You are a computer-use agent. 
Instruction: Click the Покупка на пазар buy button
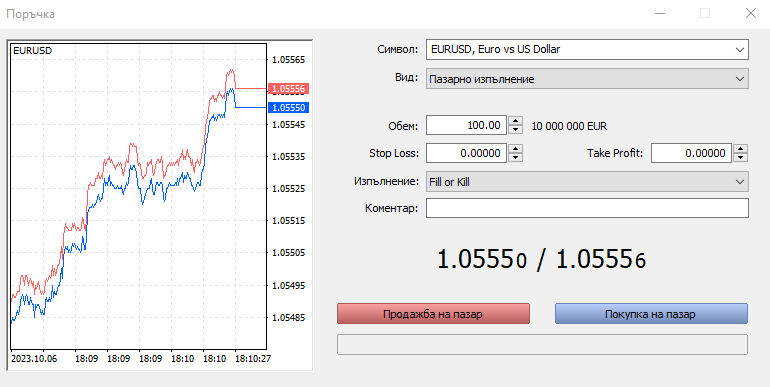(651, 314)
